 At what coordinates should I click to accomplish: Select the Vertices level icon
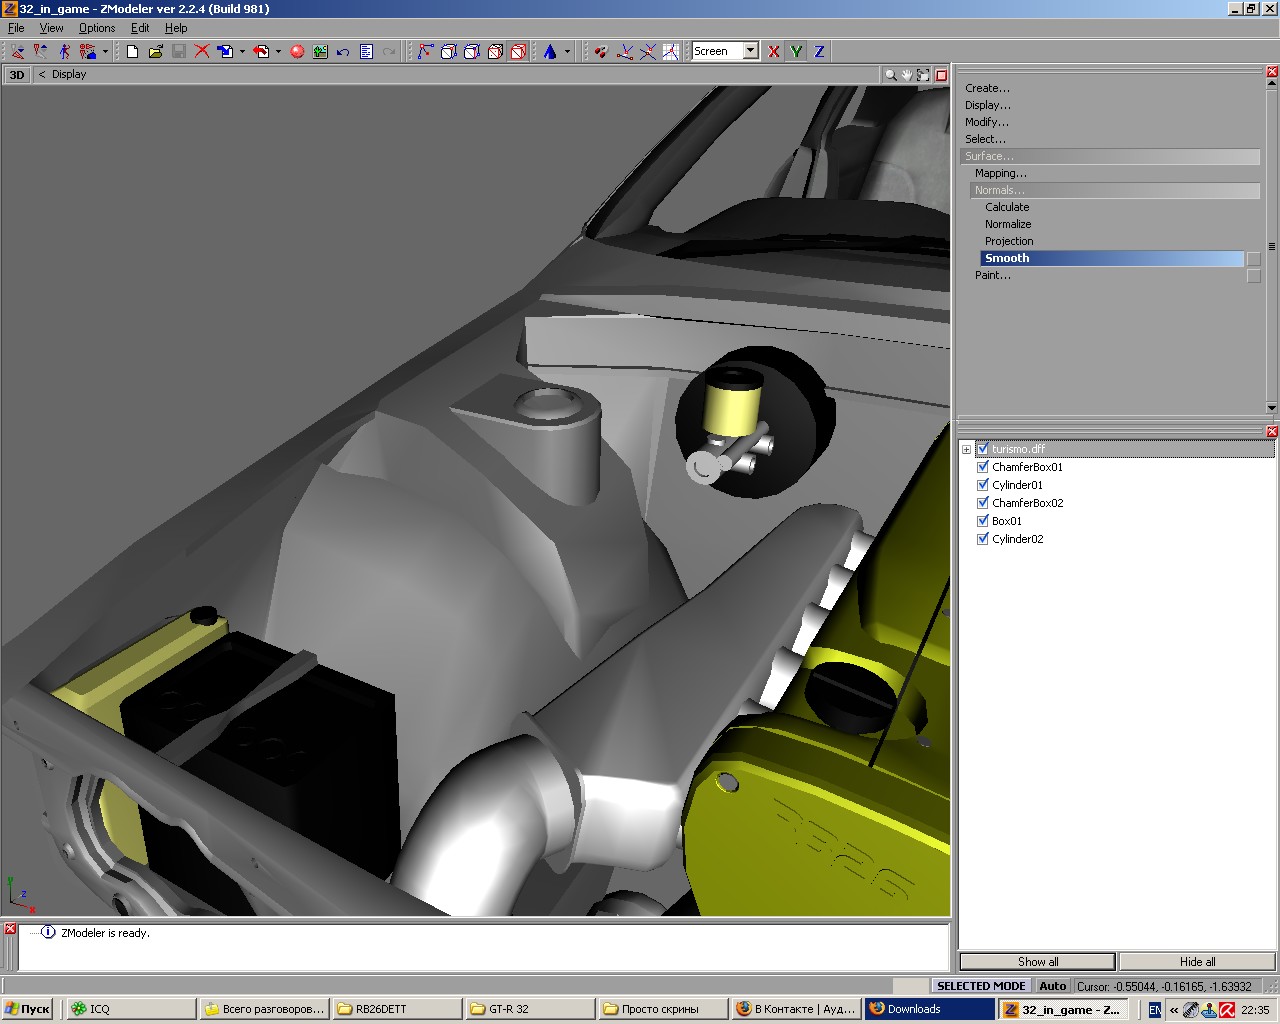click(426, 51)
